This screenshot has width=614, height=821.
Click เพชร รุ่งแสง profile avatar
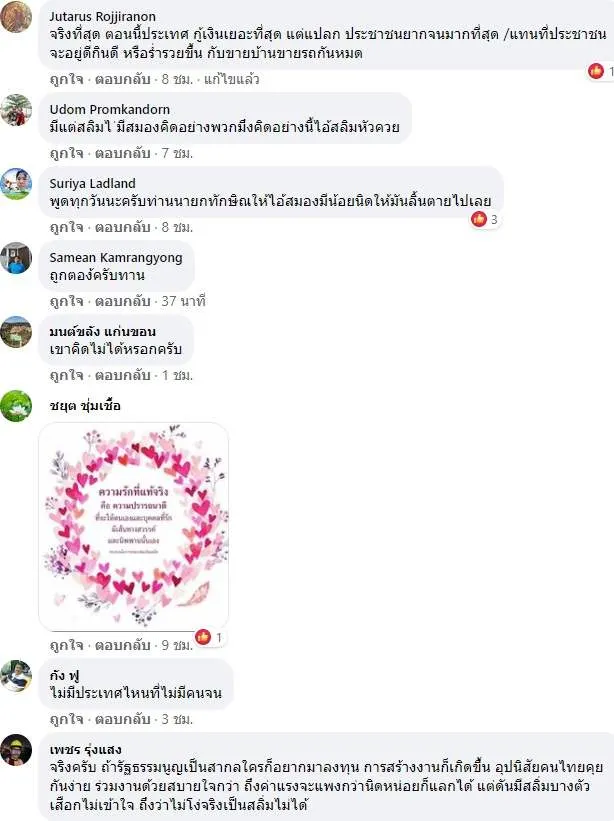coord(16,750)
